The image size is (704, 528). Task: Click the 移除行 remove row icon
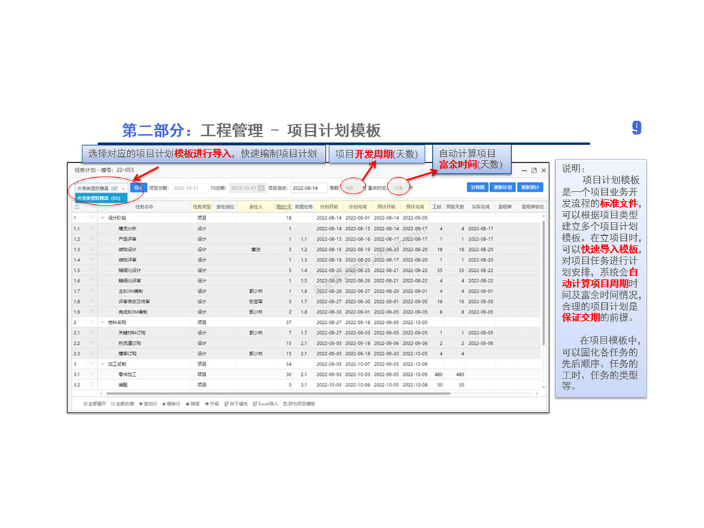click(x=164, y=404)
